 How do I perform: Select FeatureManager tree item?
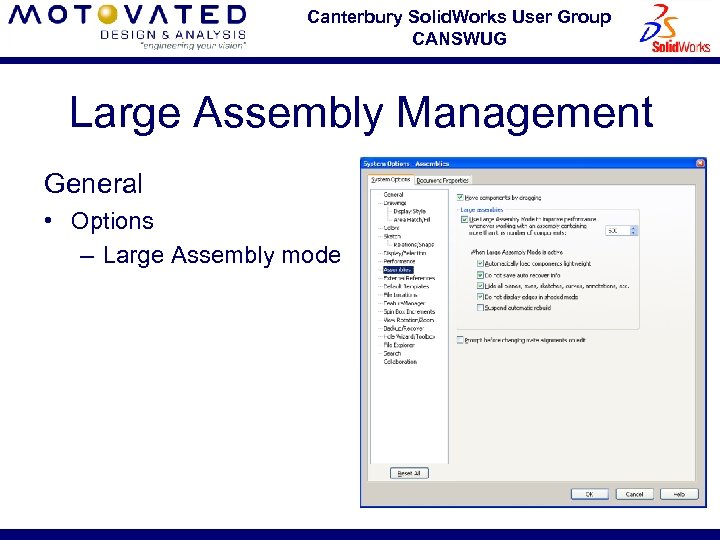(x=404, y=303)
